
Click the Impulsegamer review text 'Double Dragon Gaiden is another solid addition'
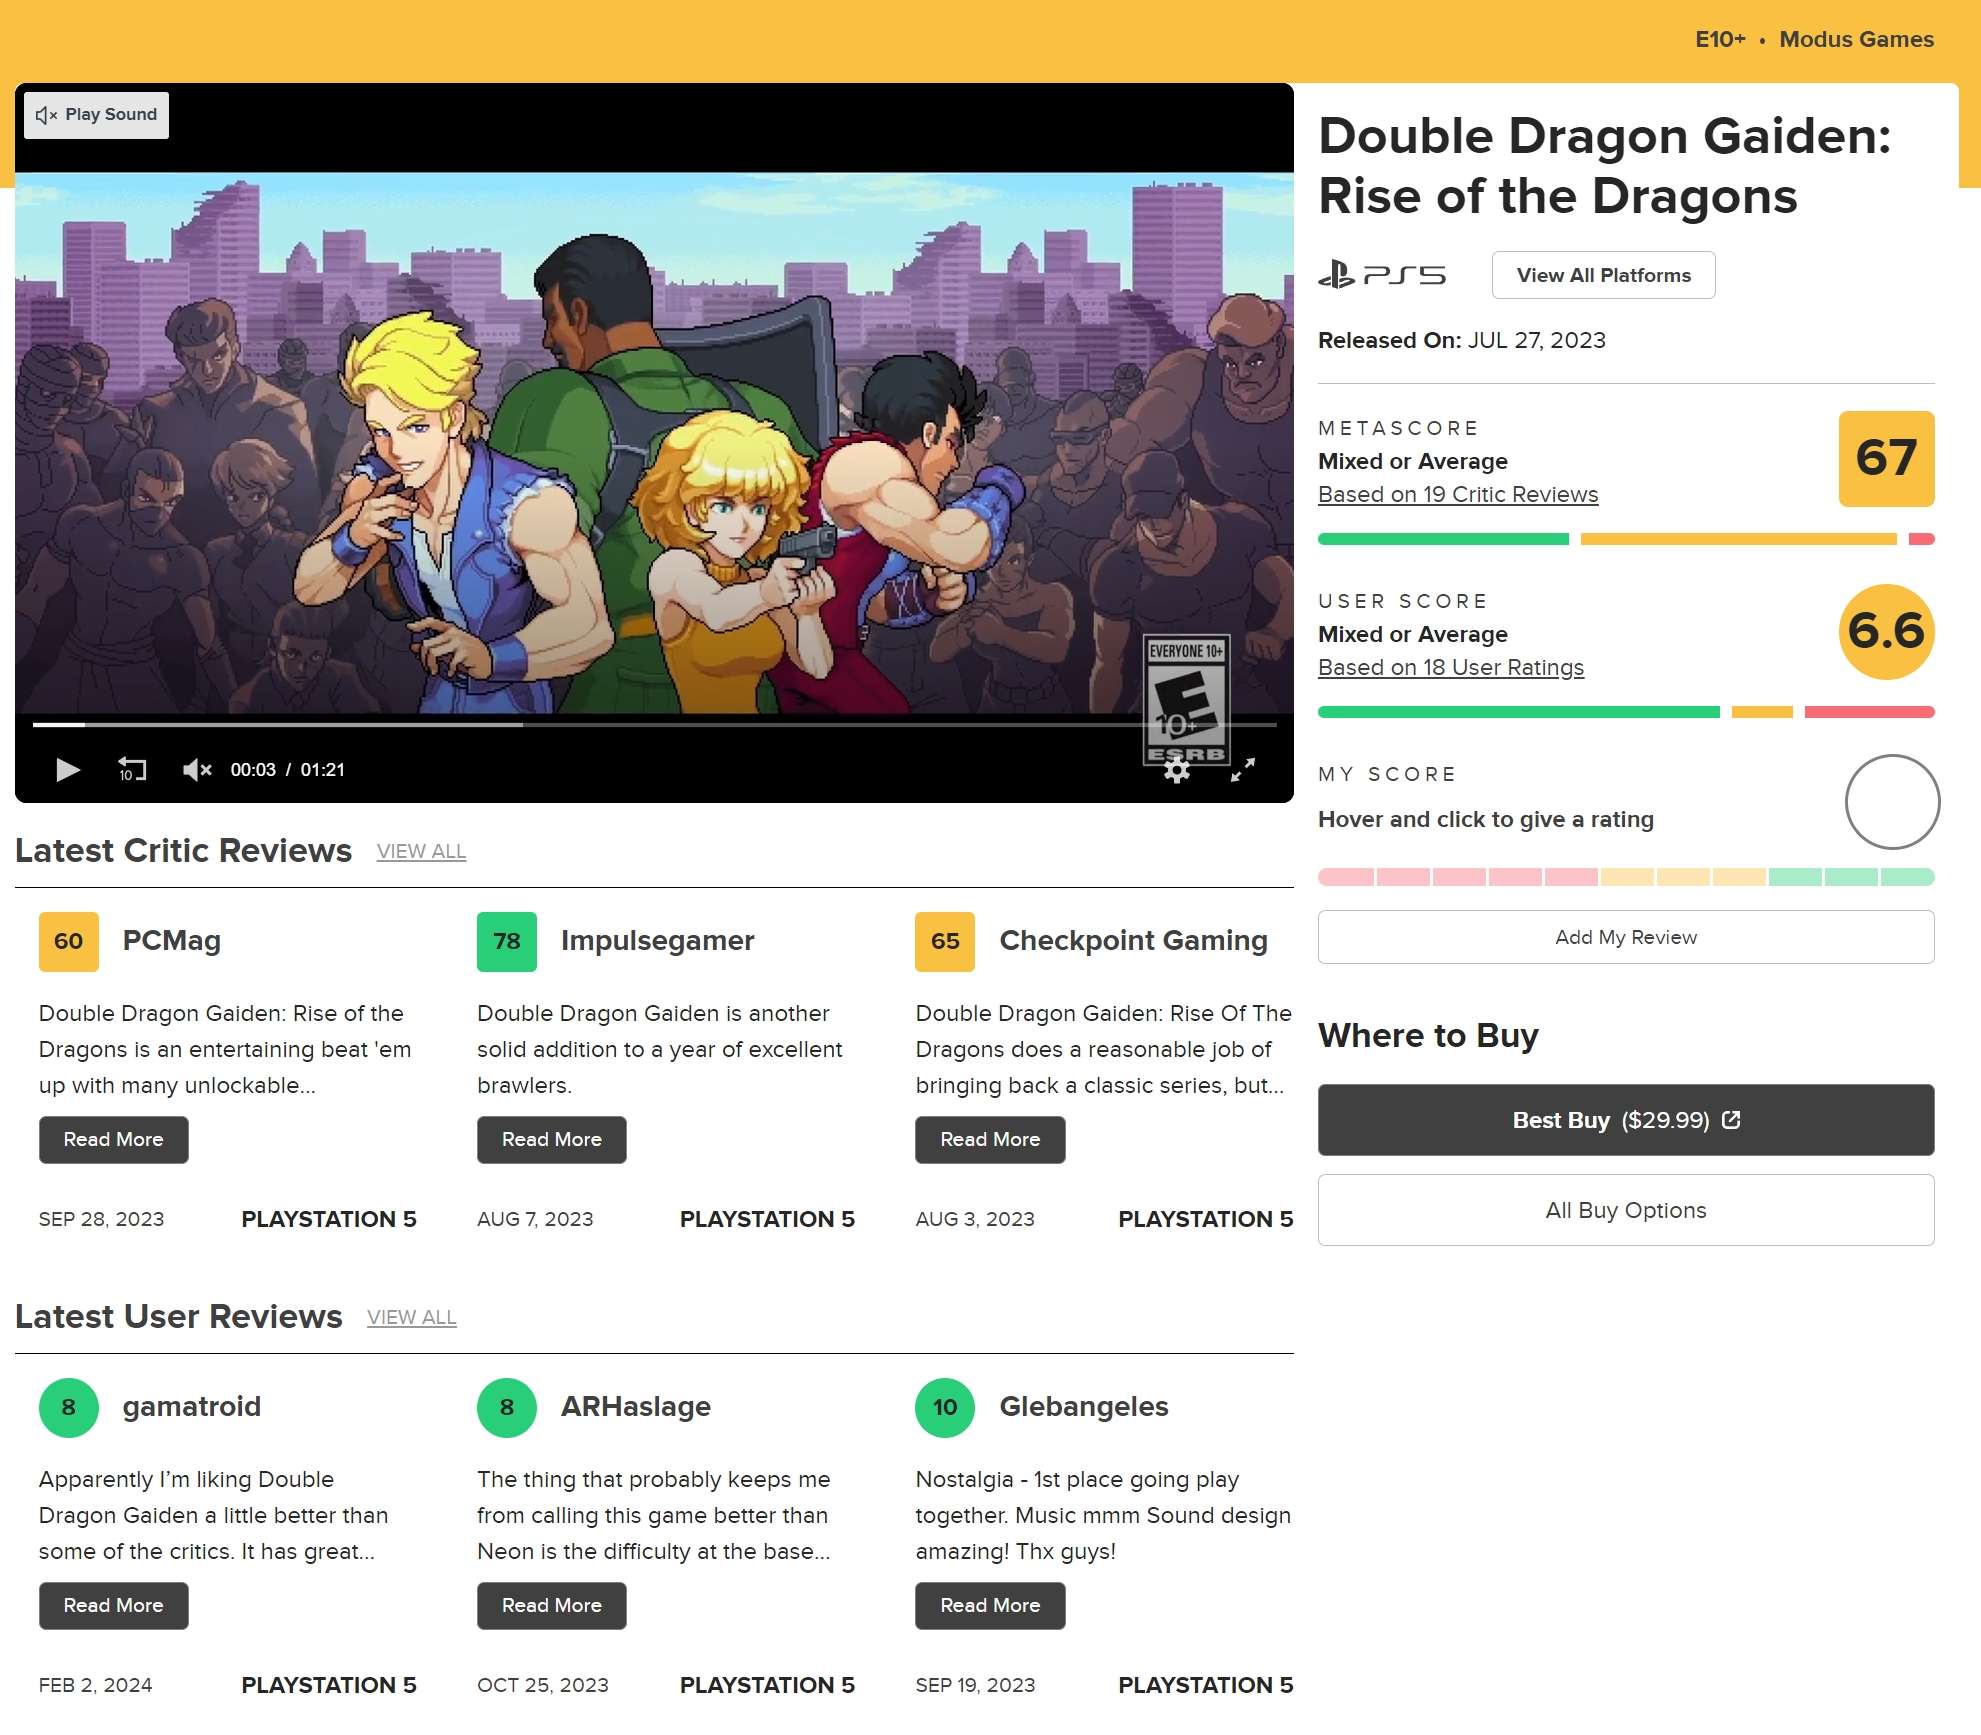pos(659,1049)
